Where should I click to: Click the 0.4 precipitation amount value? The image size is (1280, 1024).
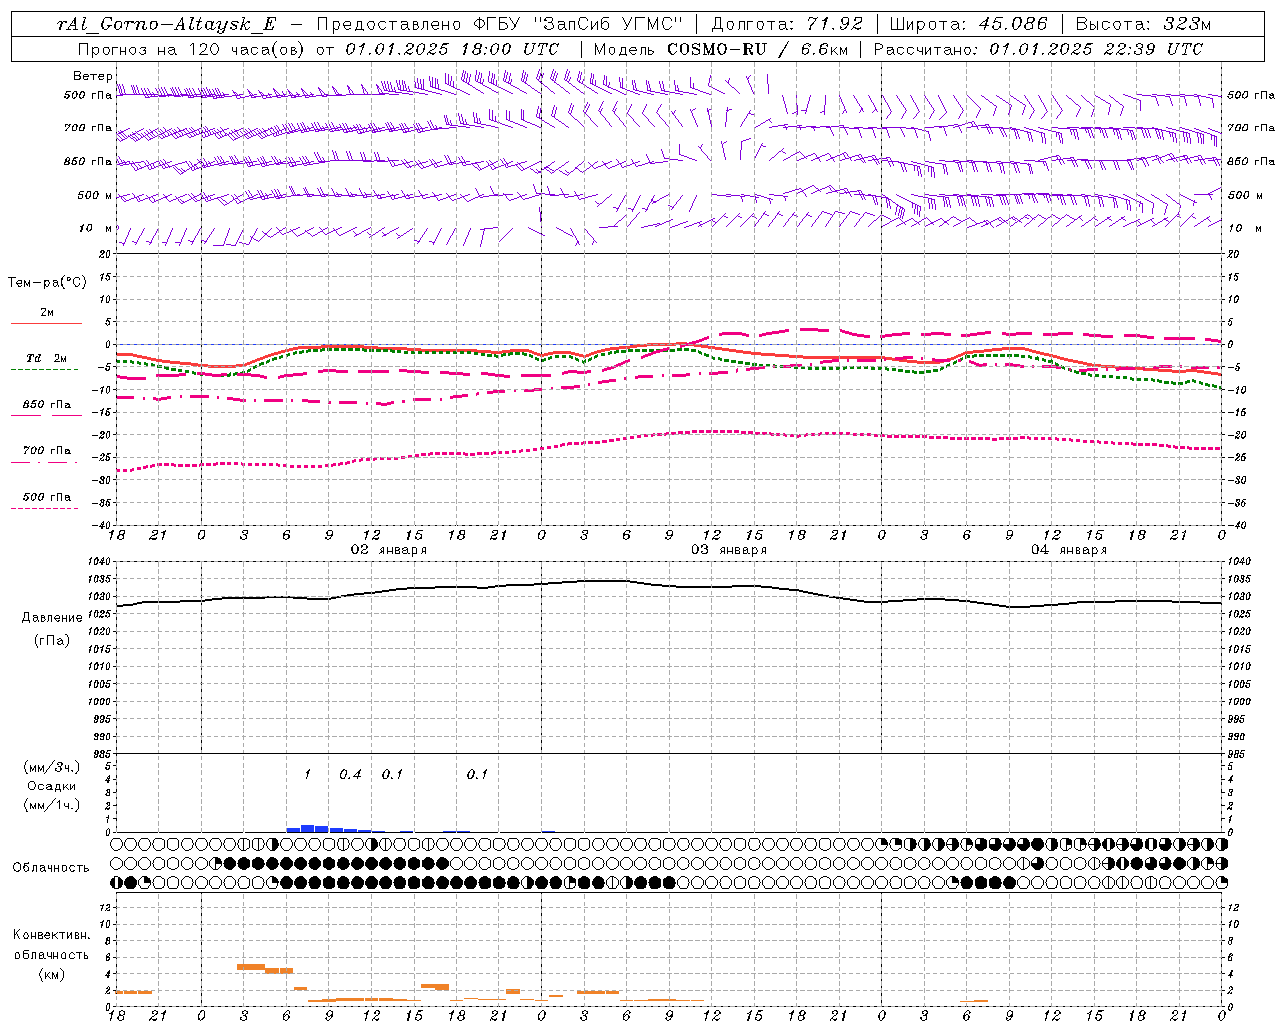[350, 774]
